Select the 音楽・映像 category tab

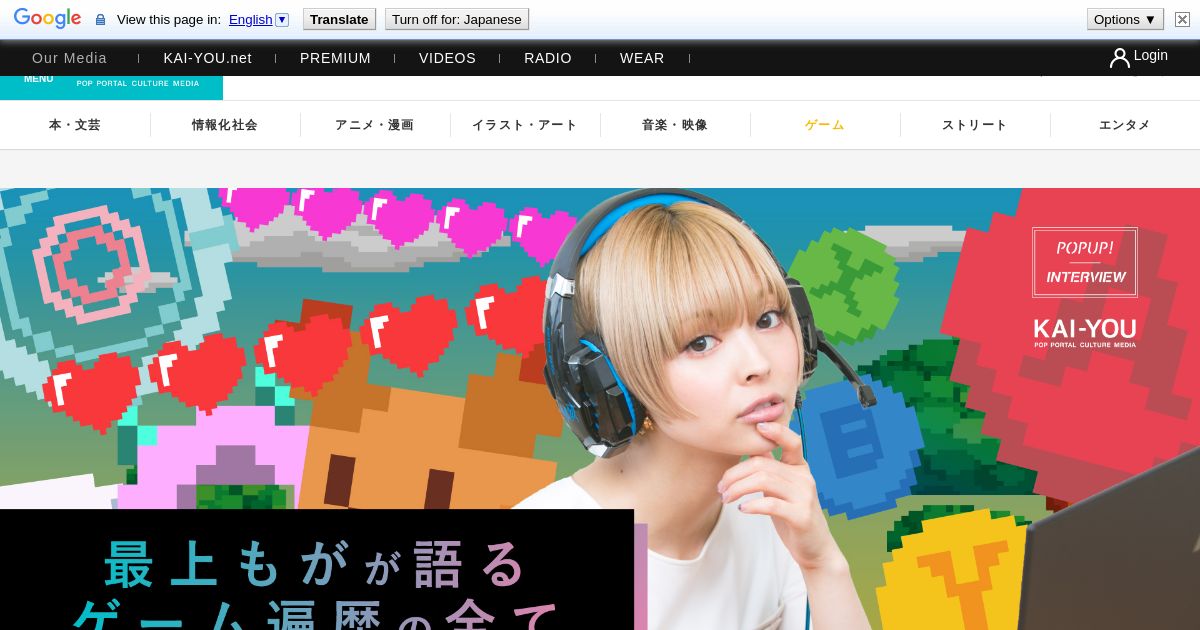pyautogui.click(x=675, y=125)
